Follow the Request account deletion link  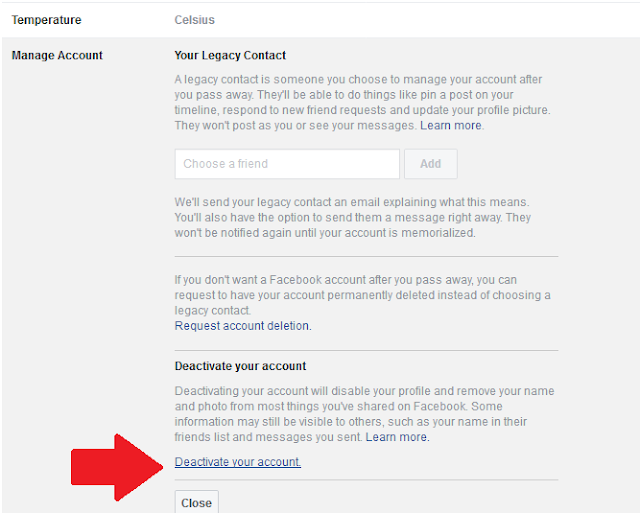[242, 326]
